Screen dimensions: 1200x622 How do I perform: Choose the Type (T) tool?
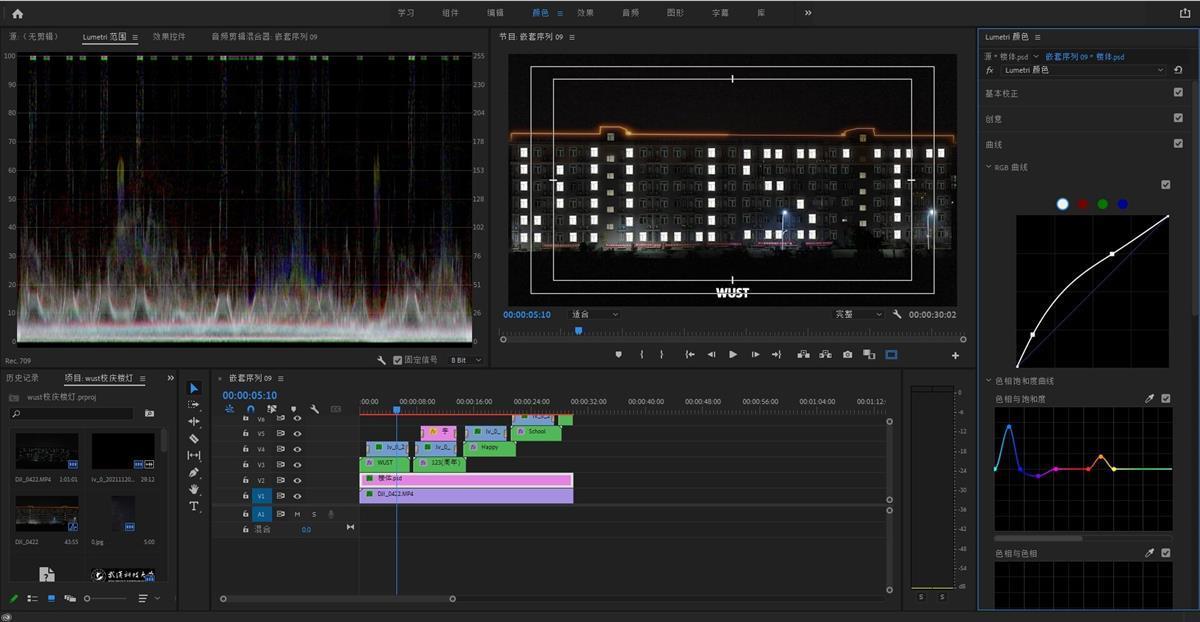(194, 506)
